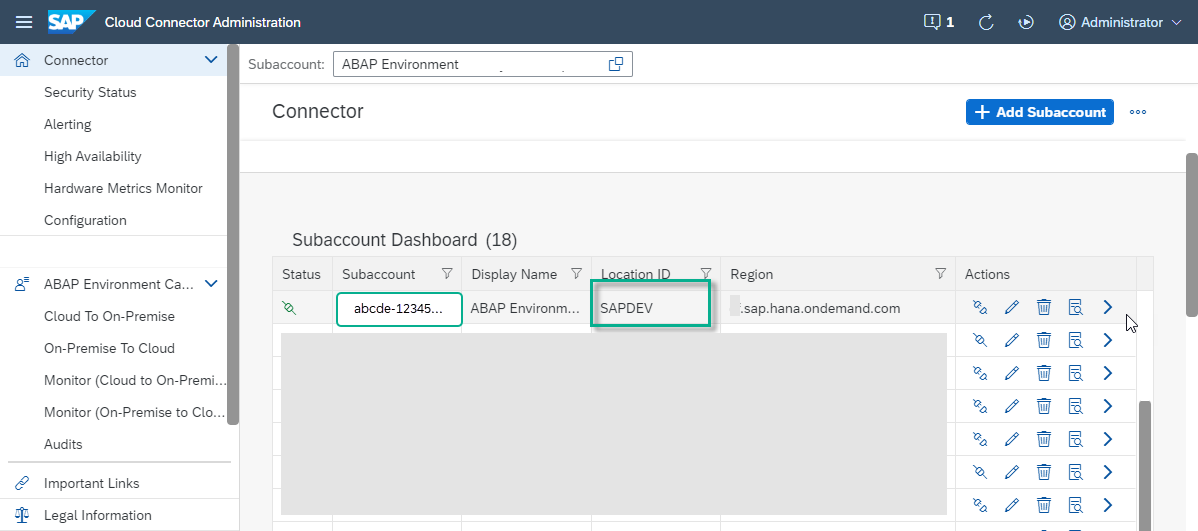Open the three-dot overflow menu beside Add Subaccount

point(1138,112)
